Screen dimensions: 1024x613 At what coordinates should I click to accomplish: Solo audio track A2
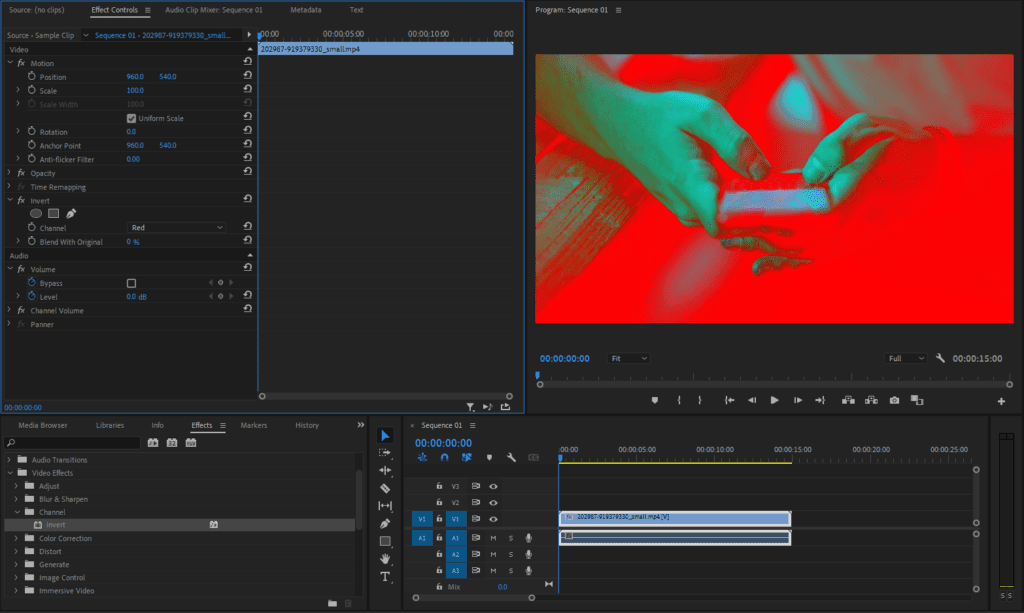click(511, 554)
